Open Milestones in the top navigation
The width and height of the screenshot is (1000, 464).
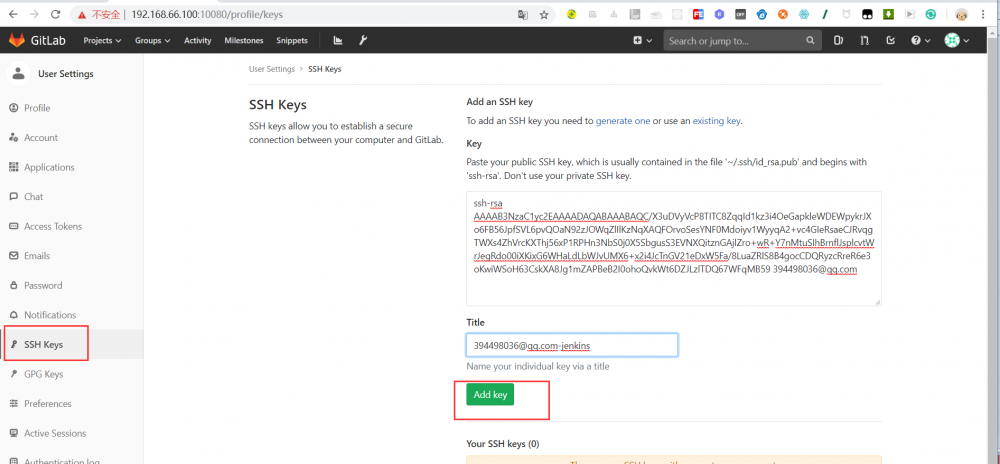click(x=244, y=40)
